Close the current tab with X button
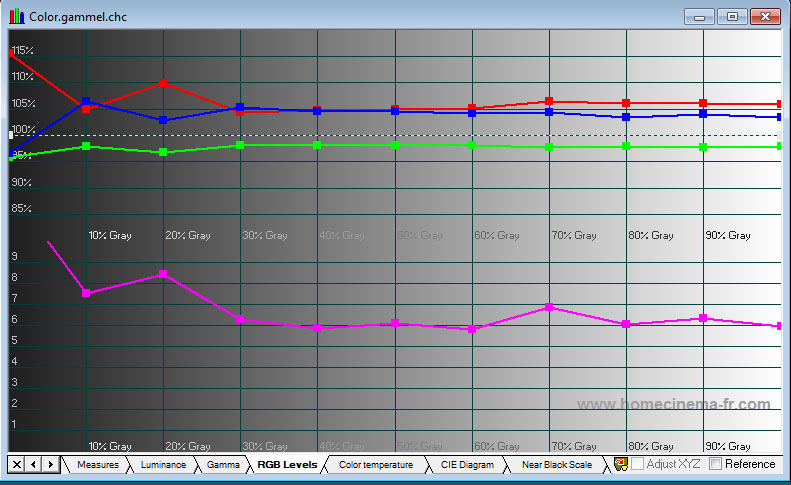The image size is (791, 485). [17, 464]
